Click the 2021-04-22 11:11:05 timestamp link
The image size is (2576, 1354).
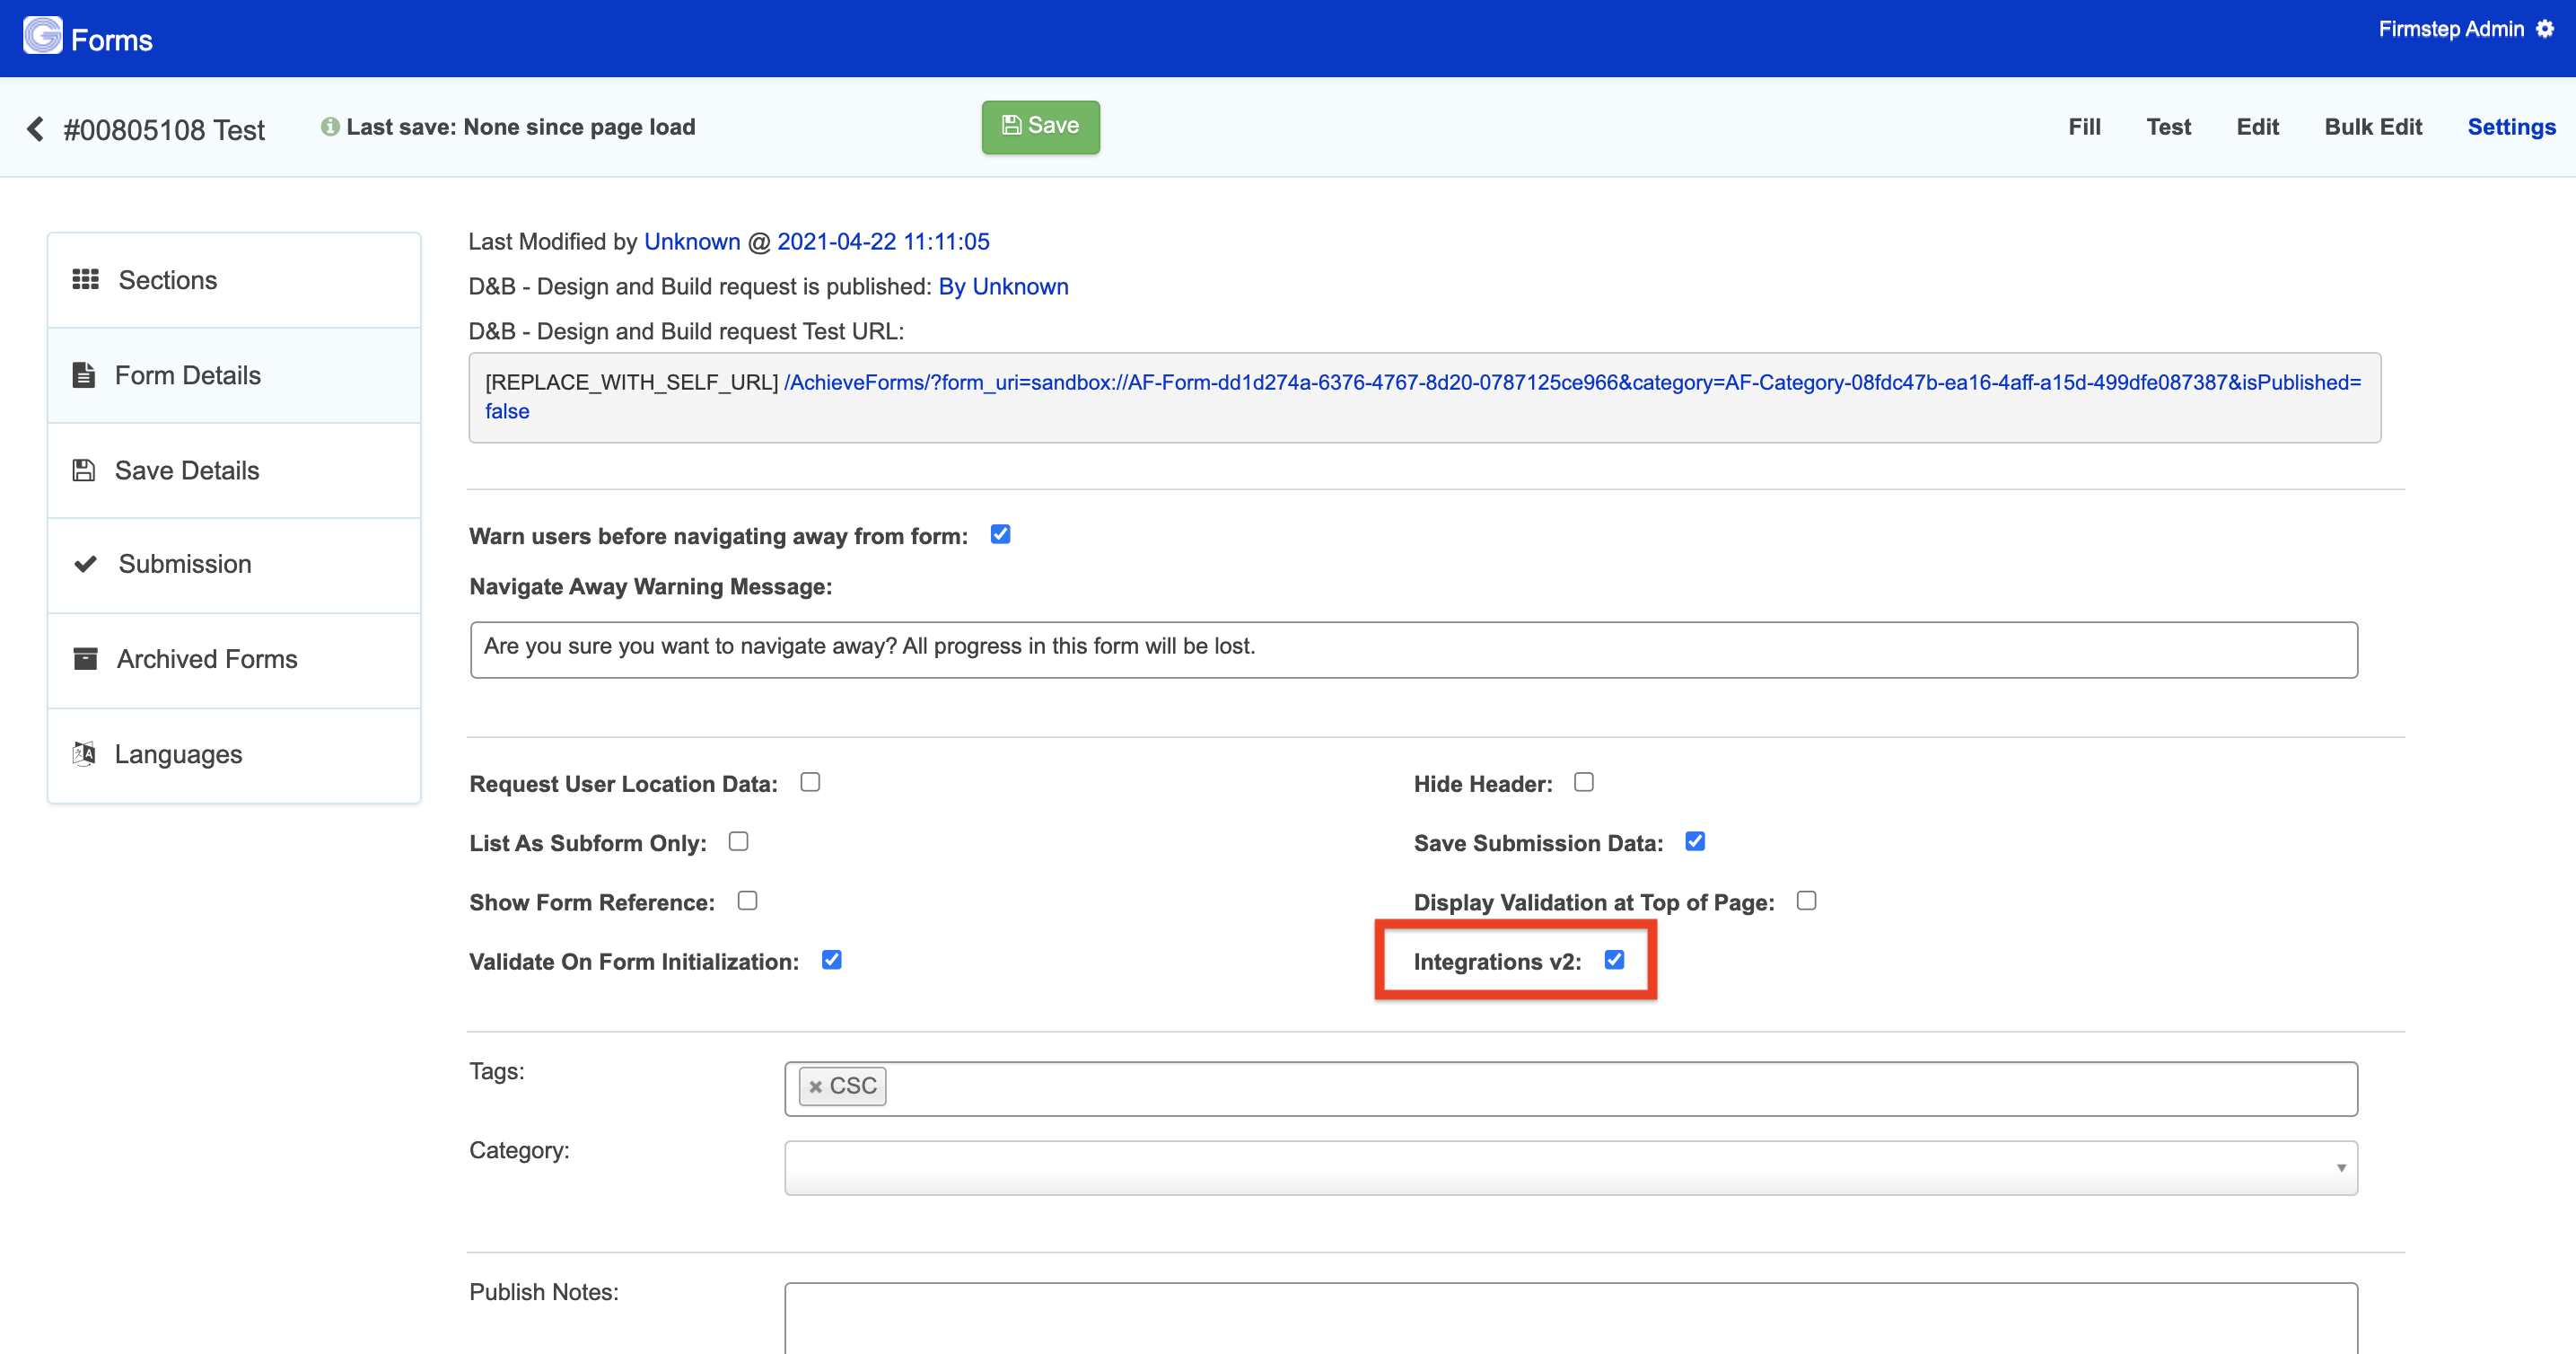coord(883,242)
